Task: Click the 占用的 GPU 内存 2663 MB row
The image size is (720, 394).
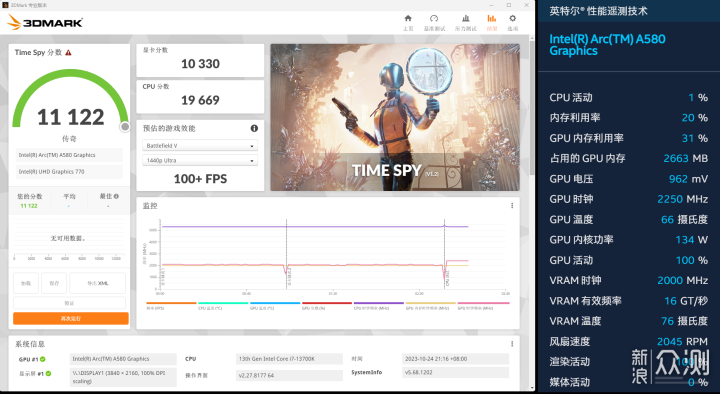Action: (x=628, y=158)
